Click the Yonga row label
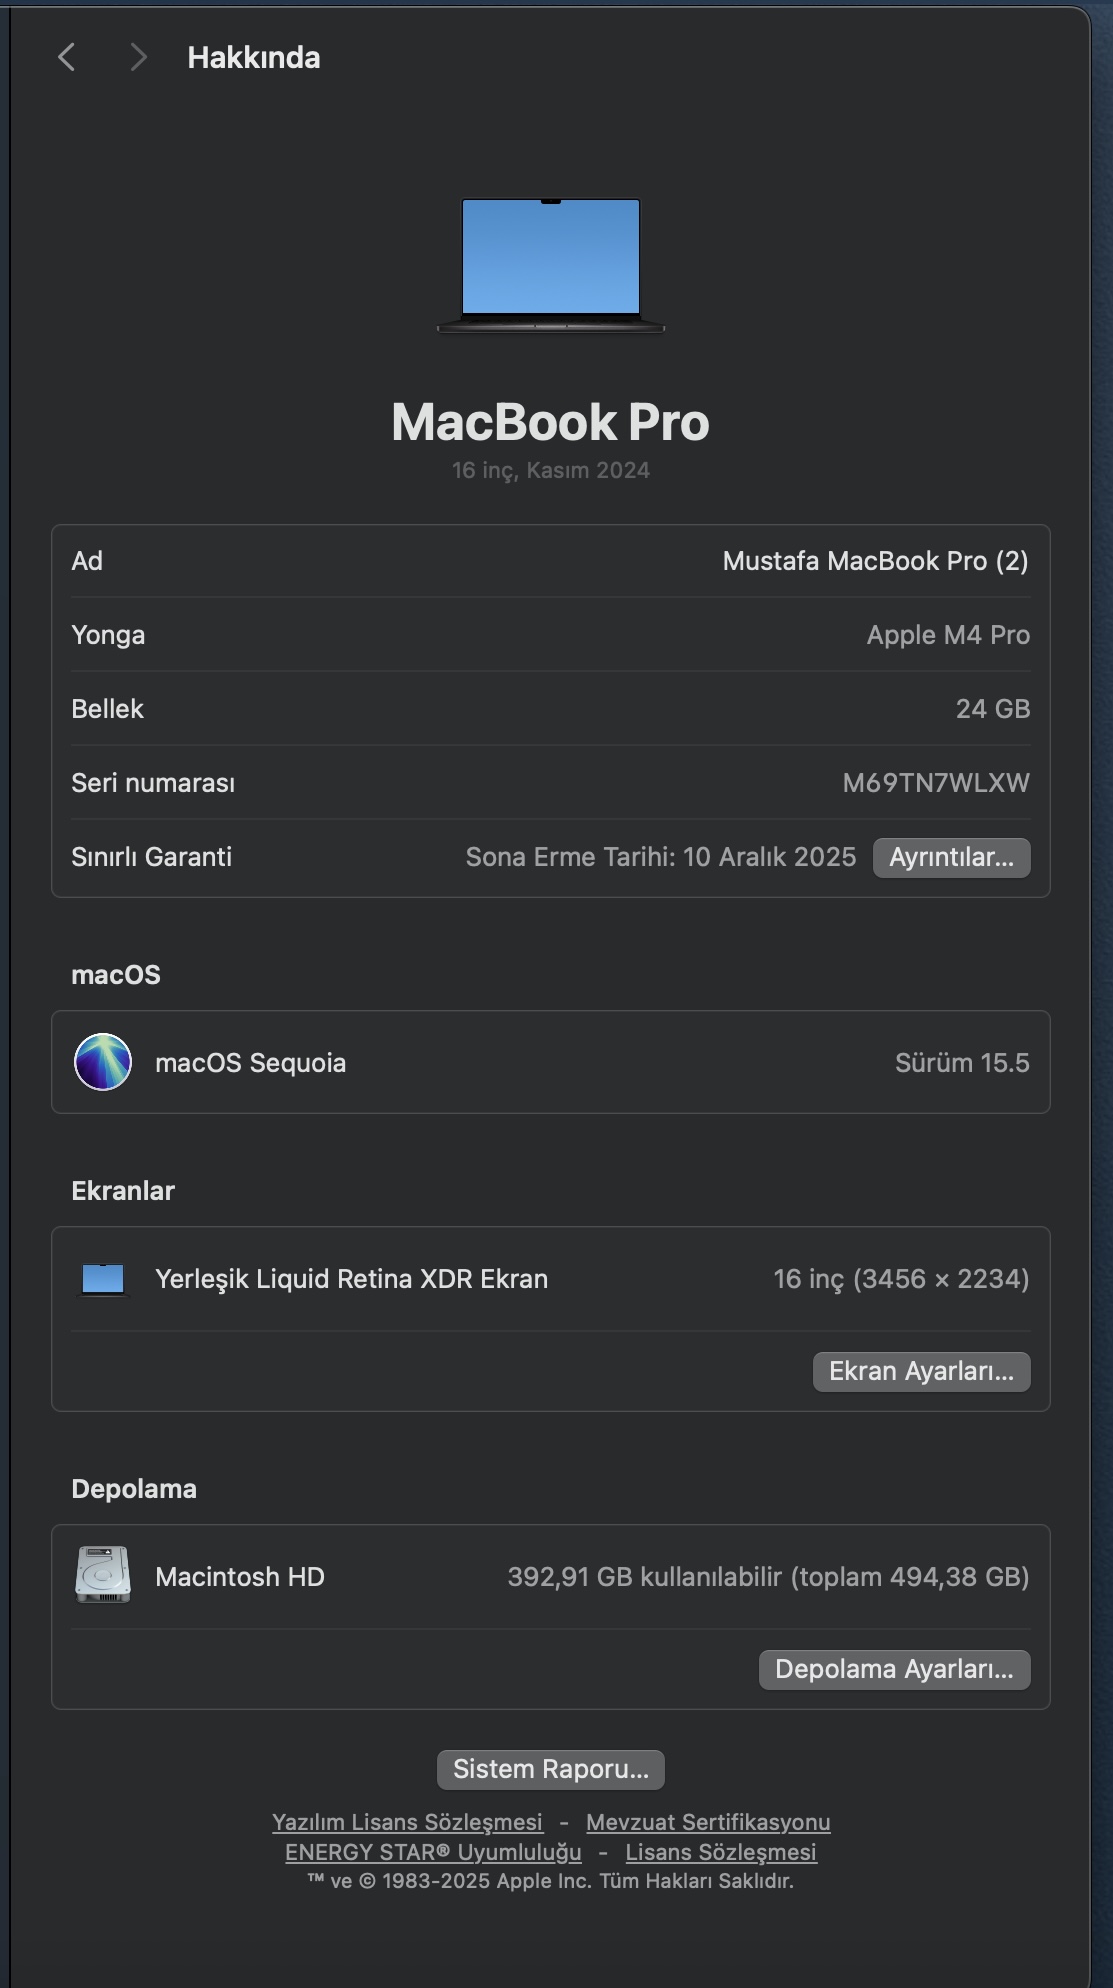The width and height of the screenshot is (1113, 1988). tap(108, 635)
